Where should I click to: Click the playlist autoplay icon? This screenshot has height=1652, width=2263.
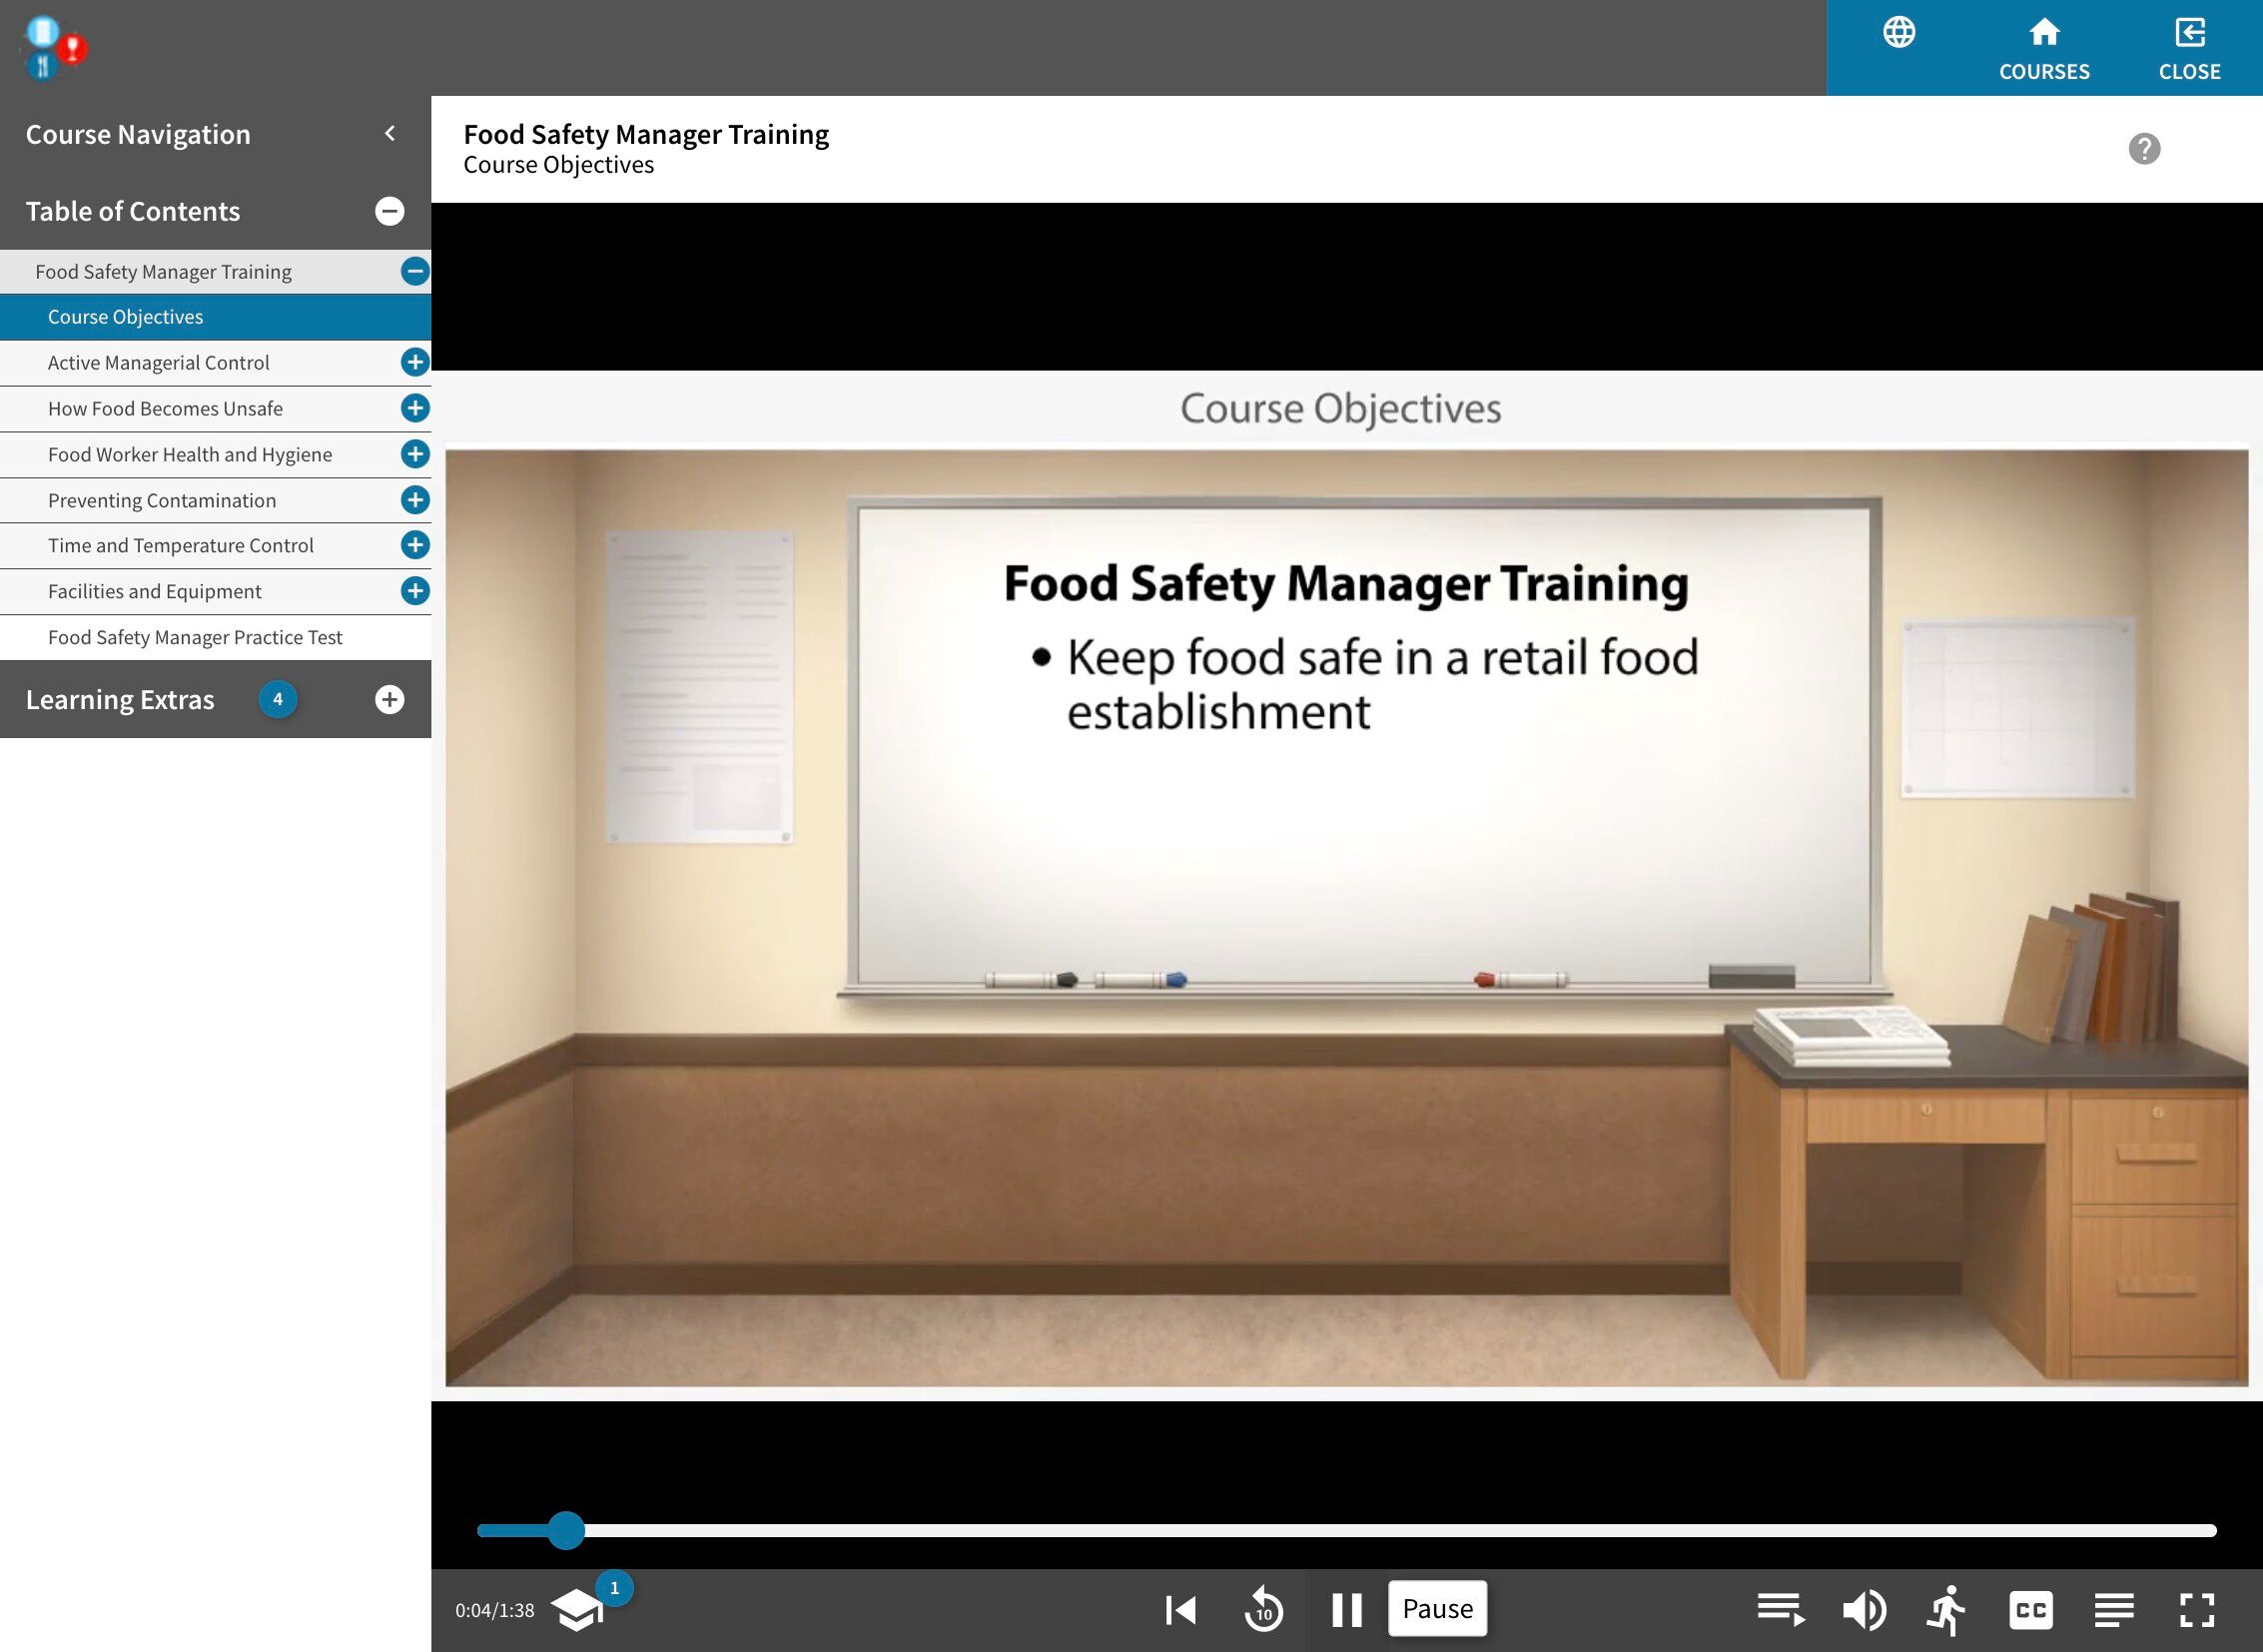[x=1780, y=1609]
